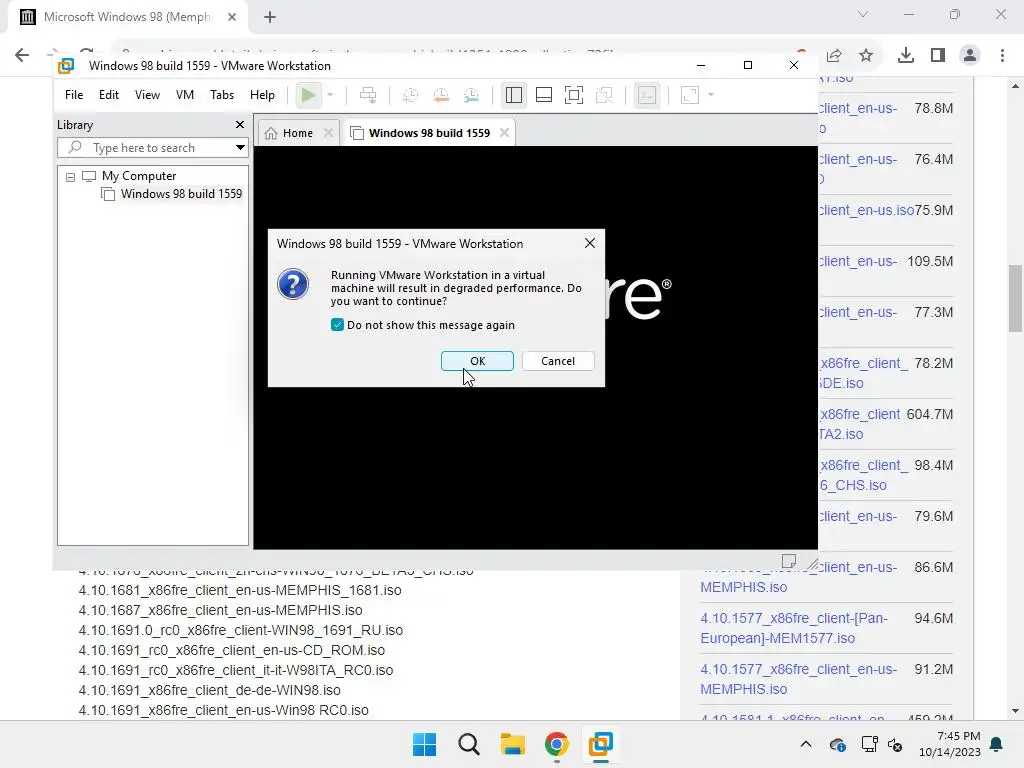1024x768 pixels.
Task: Click Send Ctrl+Alt+Del toolbar icon
Action: pyautogui.click(x=368, y=95)
